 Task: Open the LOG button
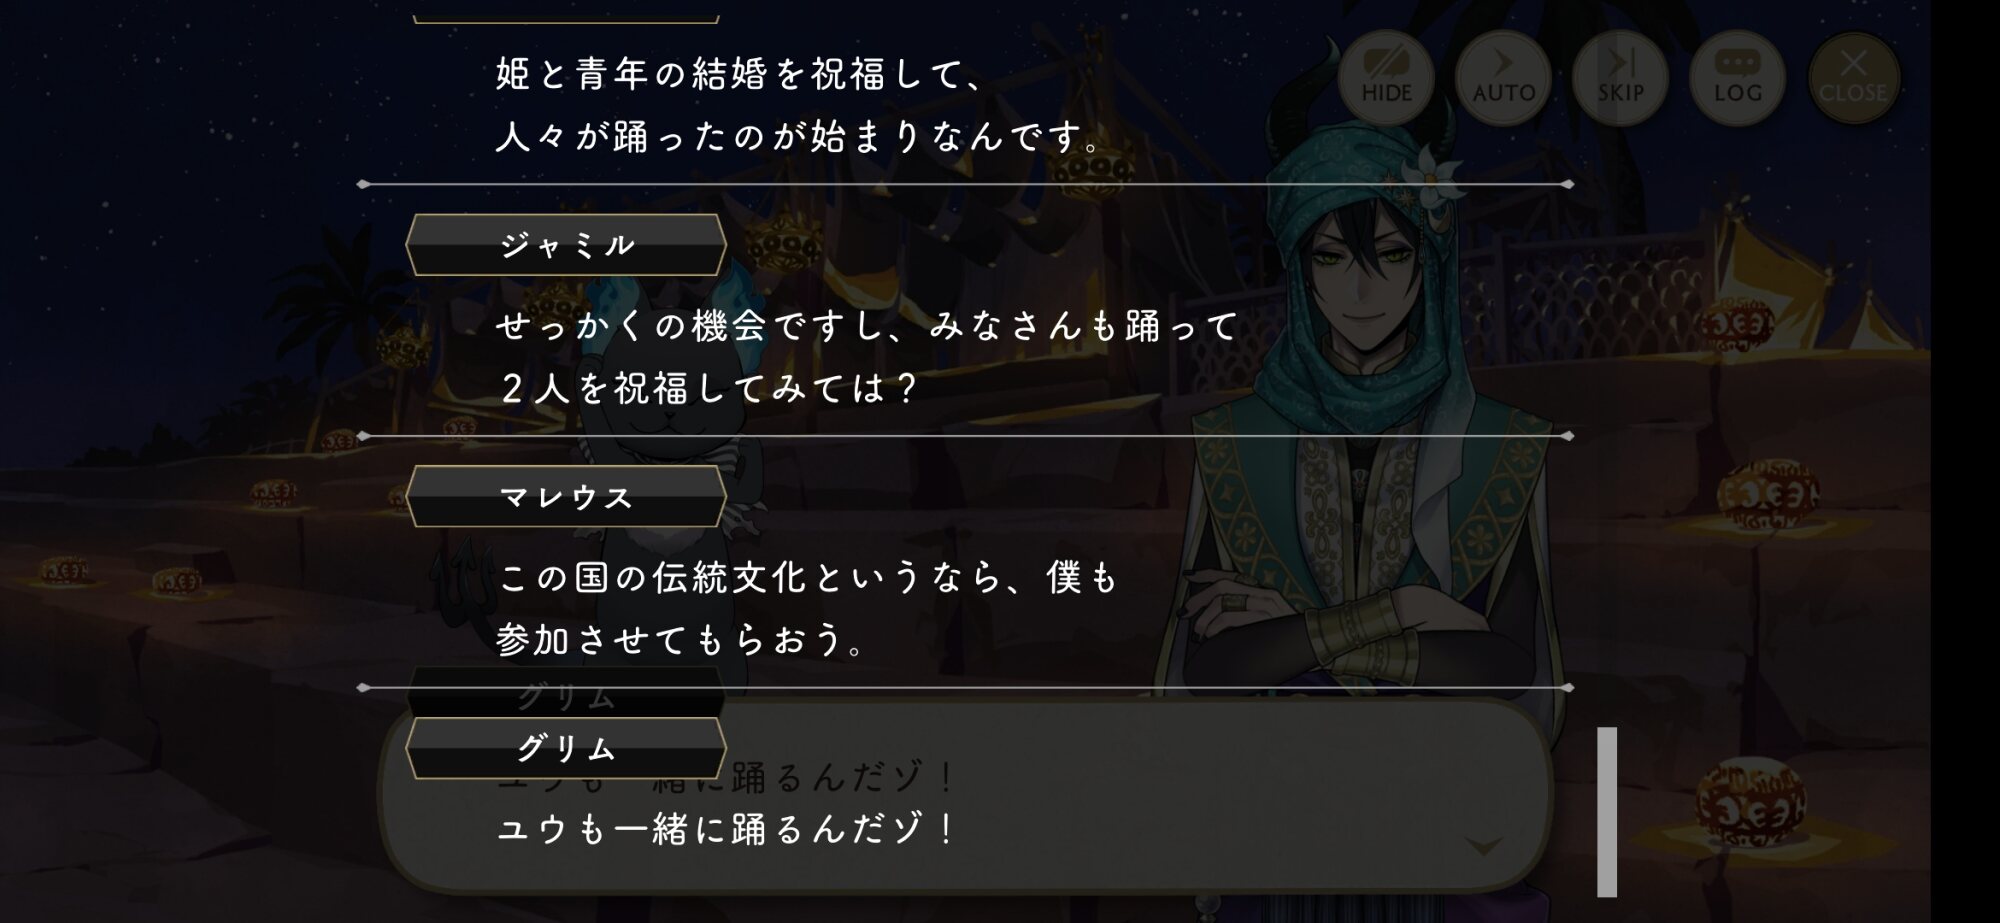point(1737,77)
